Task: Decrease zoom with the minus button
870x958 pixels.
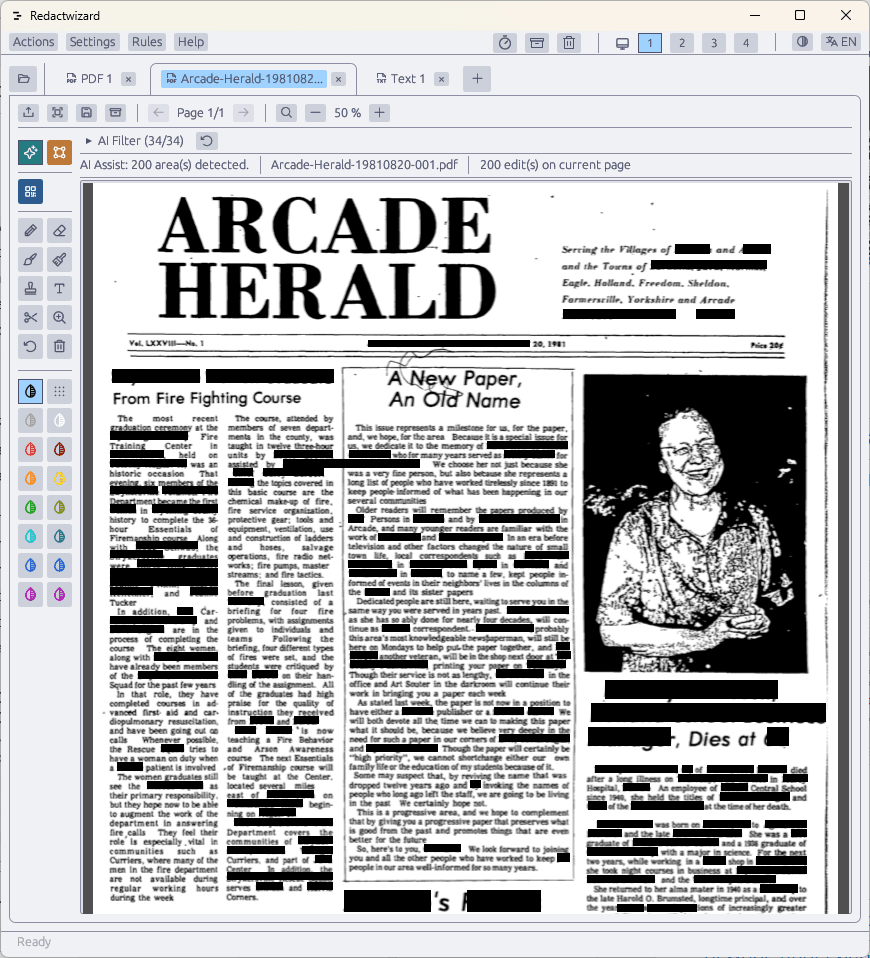Action: tap(315, 112)
